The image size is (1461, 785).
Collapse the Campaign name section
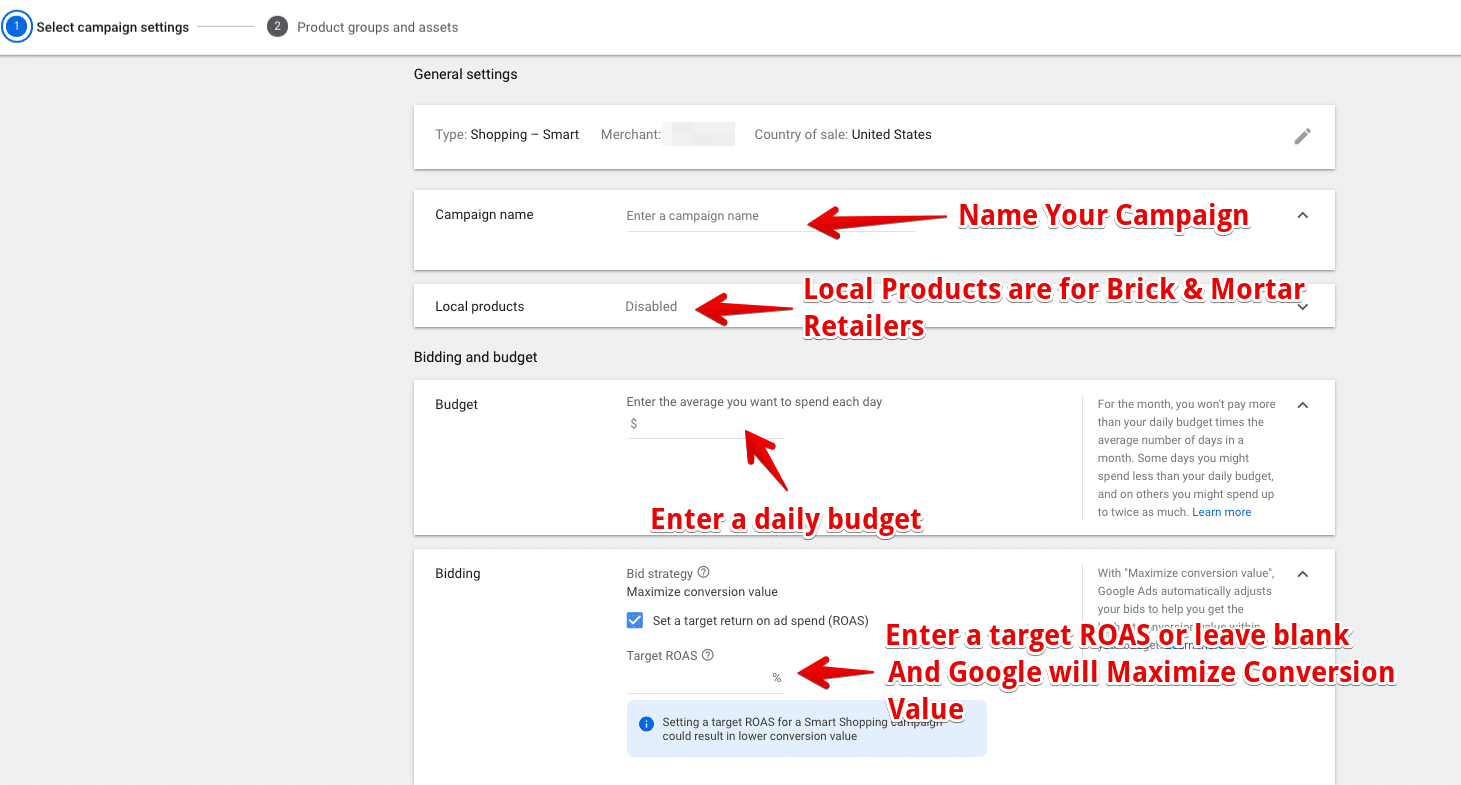[1302, 215]
